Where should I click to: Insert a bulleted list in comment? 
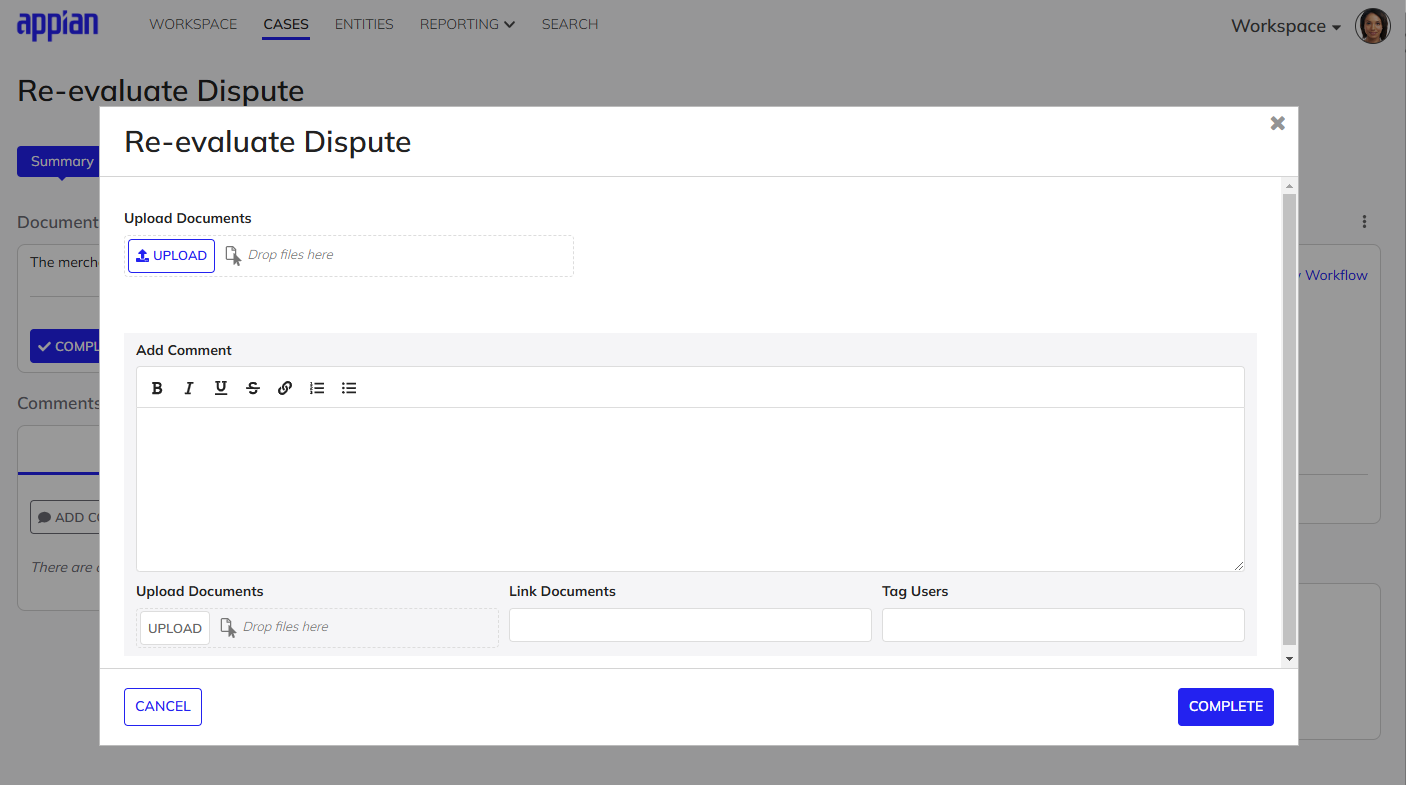coord(349,388)
